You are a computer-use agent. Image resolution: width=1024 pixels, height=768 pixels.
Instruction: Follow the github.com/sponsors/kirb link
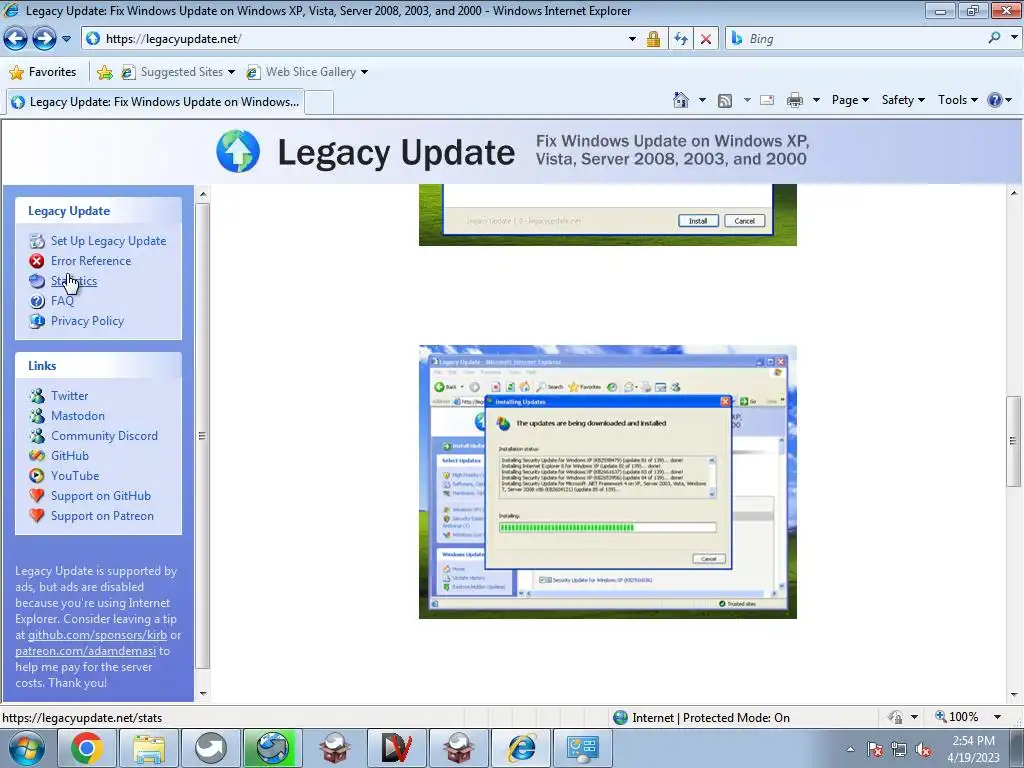coord(97,635)
